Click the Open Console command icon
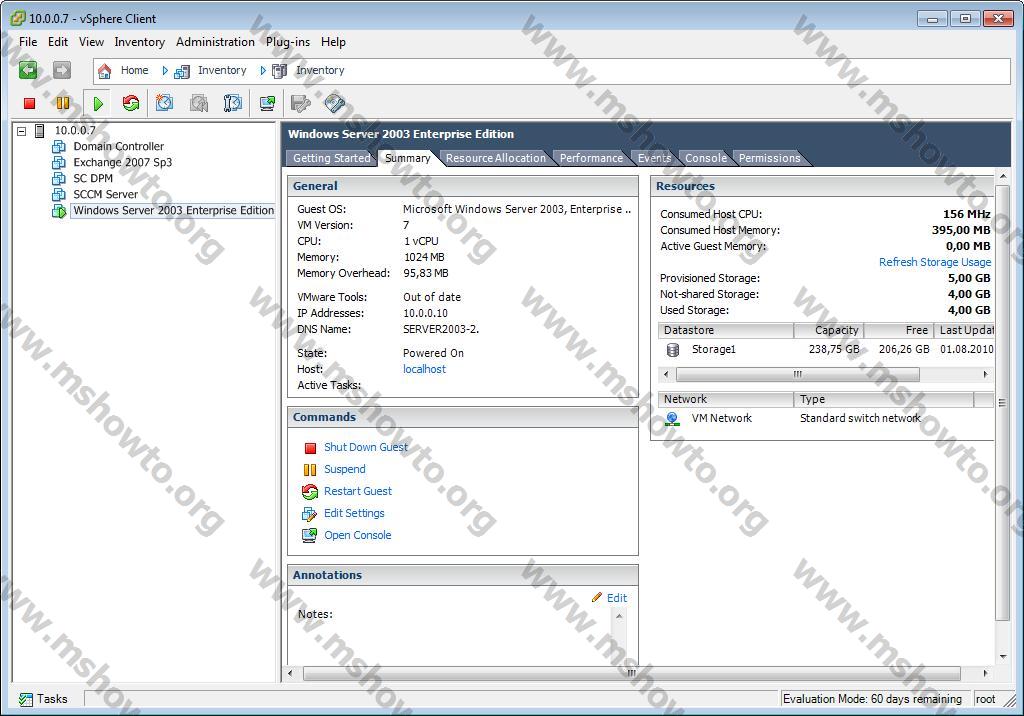This screenshot has height=716, width=1024. [x=310, y=536]
